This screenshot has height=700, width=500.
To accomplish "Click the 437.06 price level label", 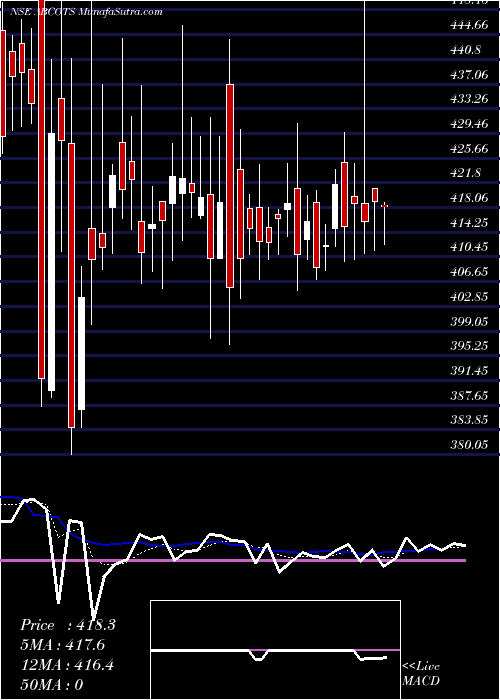I will point(470,75).
